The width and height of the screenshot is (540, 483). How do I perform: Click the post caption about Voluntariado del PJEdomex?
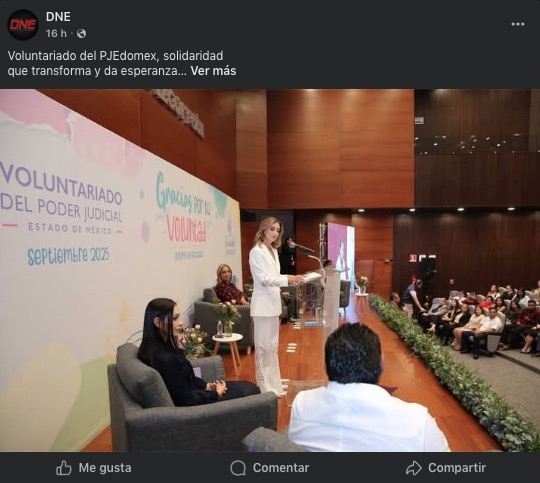(x=122, y=63)
